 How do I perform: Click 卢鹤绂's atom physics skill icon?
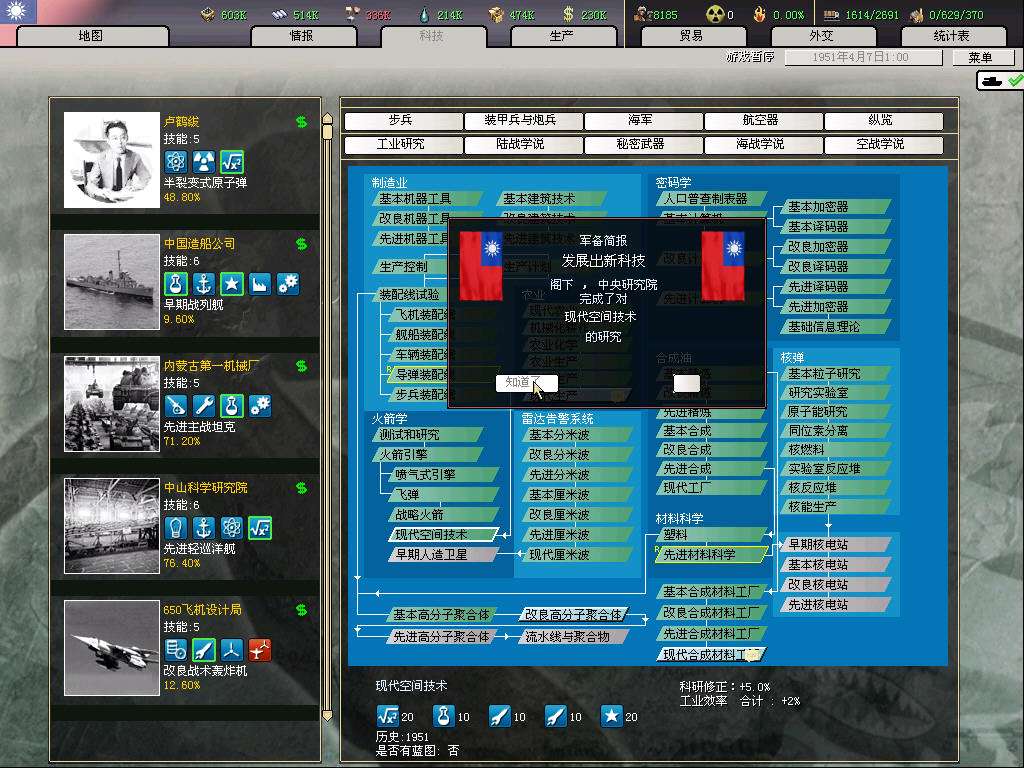tap(175, 161)
